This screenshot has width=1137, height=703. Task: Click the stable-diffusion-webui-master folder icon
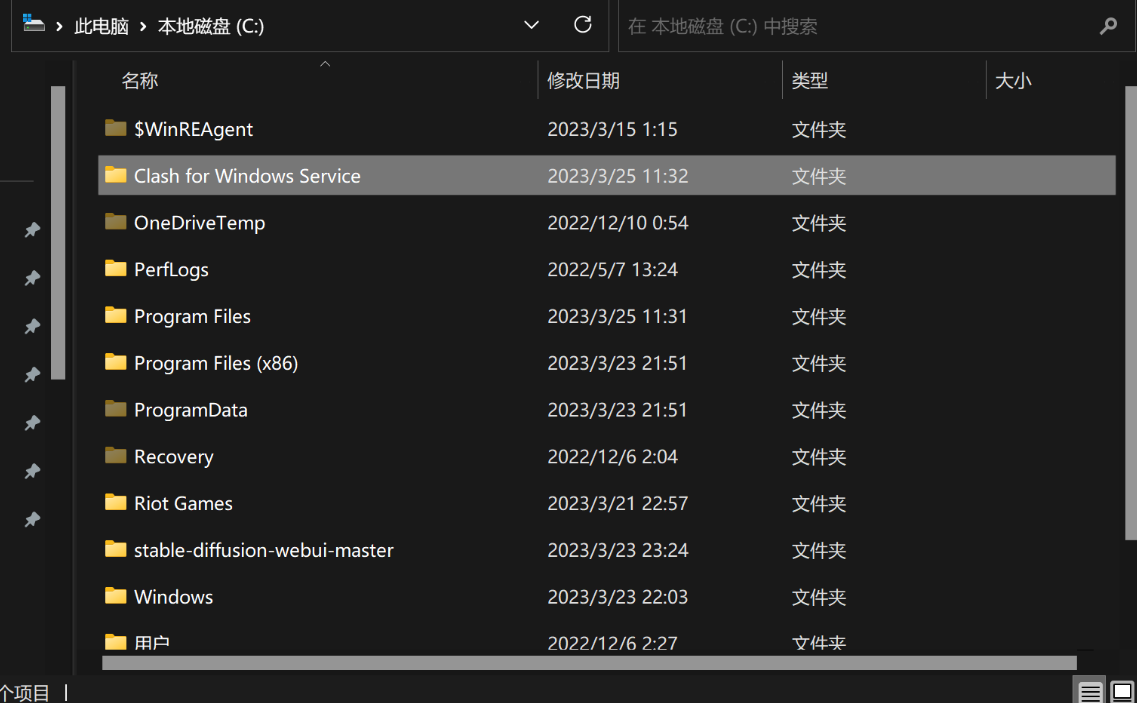point(116,550)
